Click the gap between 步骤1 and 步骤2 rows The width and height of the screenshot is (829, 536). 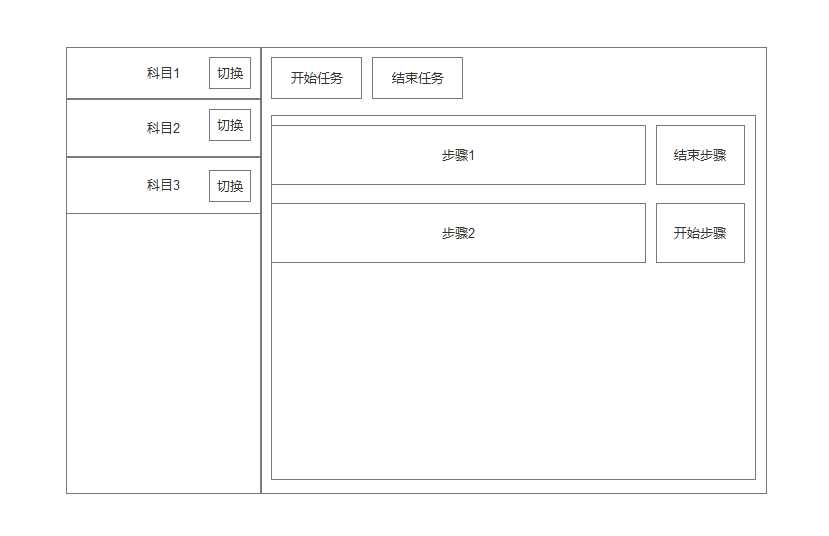click(x=458, y=194)
